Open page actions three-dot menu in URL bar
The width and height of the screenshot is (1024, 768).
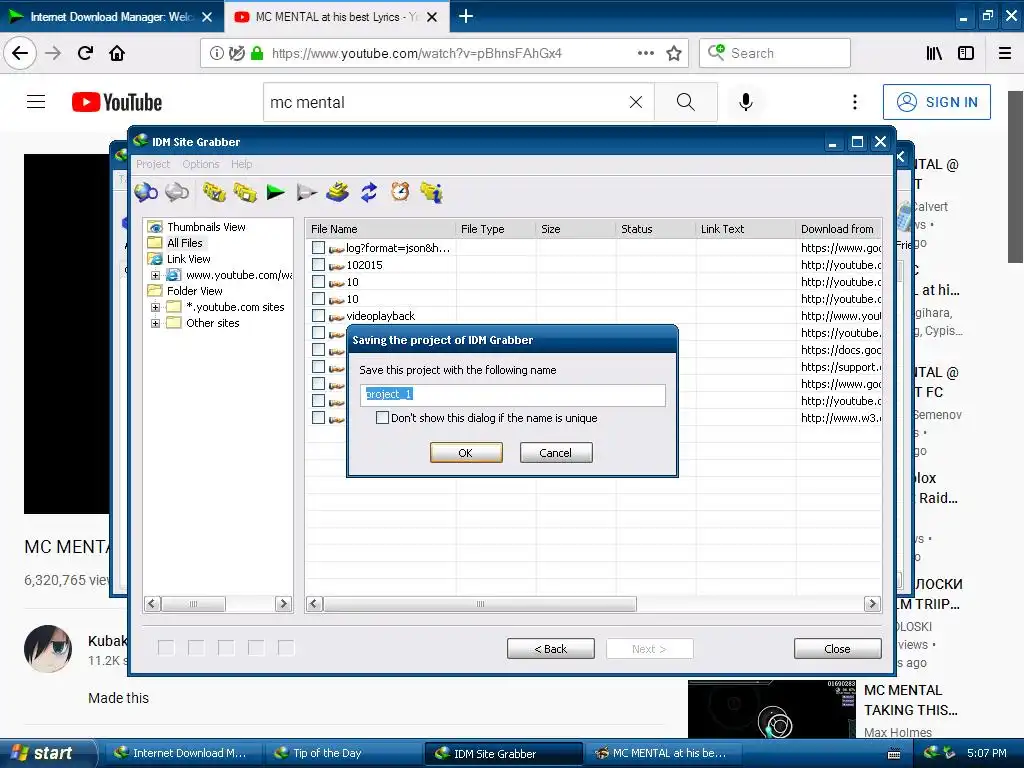645,53
